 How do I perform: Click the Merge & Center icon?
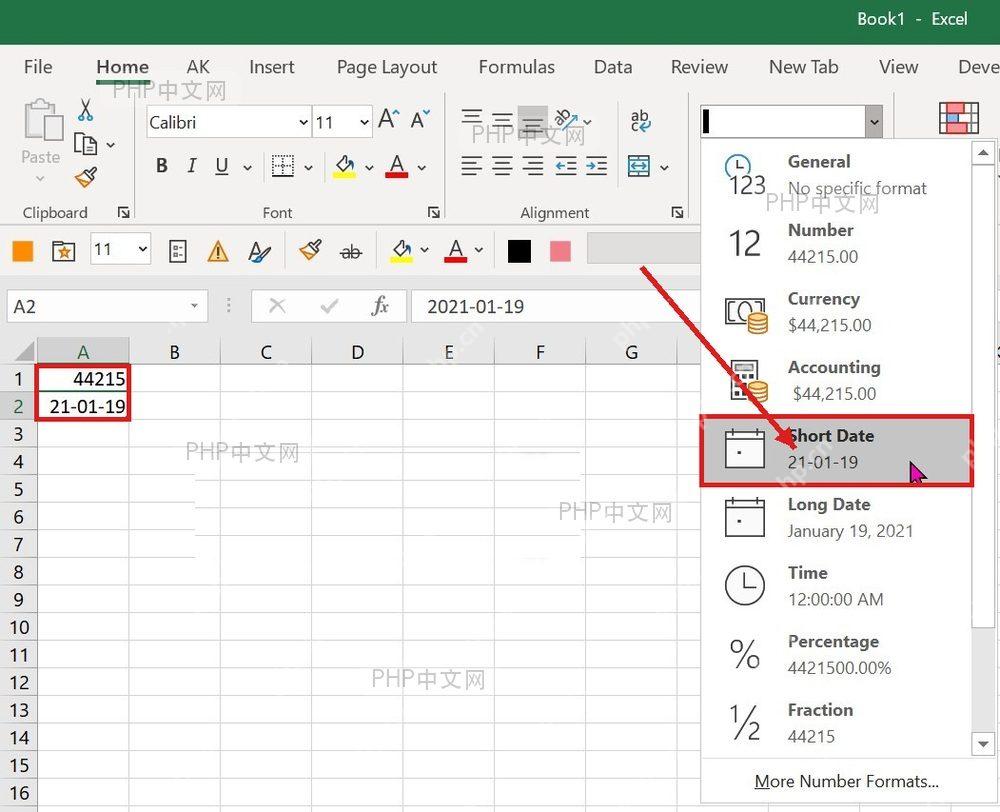click(x=639, y=166)
